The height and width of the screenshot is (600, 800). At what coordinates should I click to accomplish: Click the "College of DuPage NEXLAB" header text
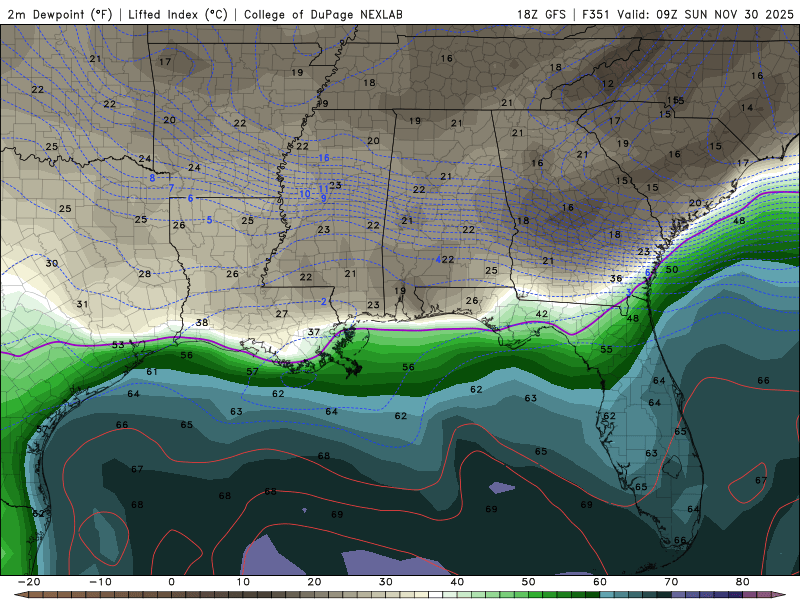323,14
